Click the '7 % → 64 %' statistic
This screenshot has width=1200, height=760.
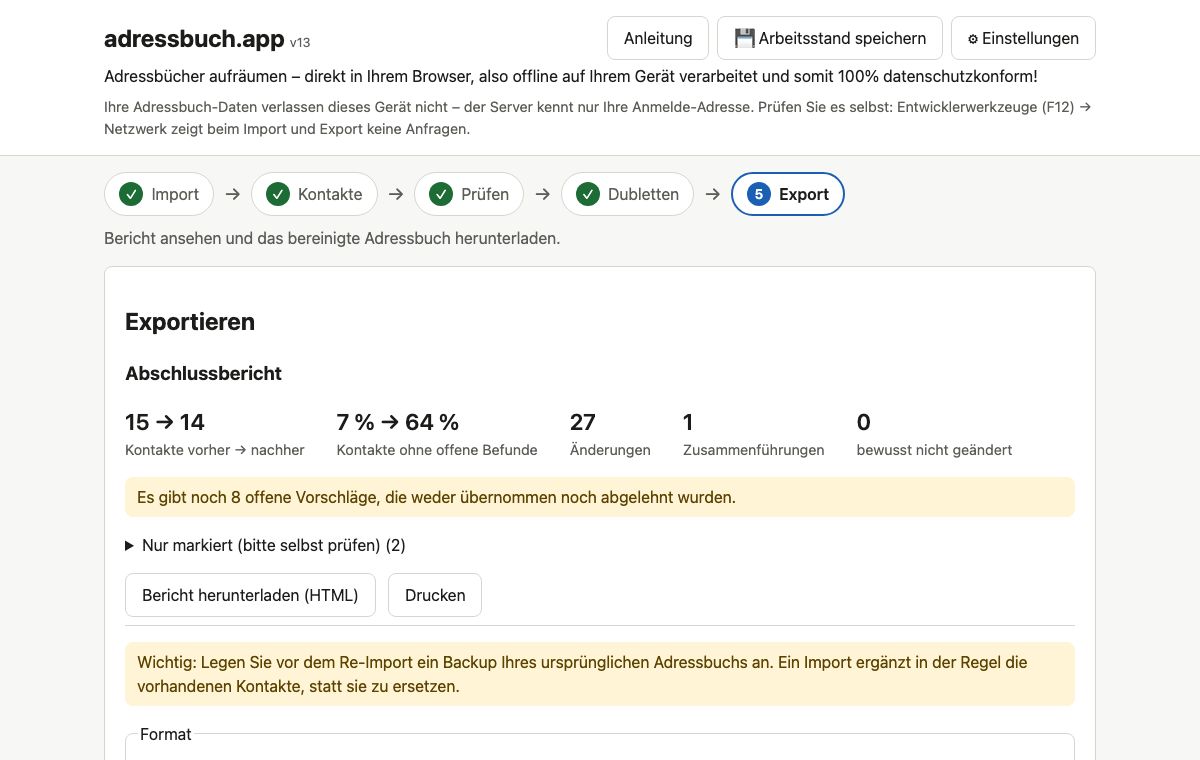(x=398, y=422)
